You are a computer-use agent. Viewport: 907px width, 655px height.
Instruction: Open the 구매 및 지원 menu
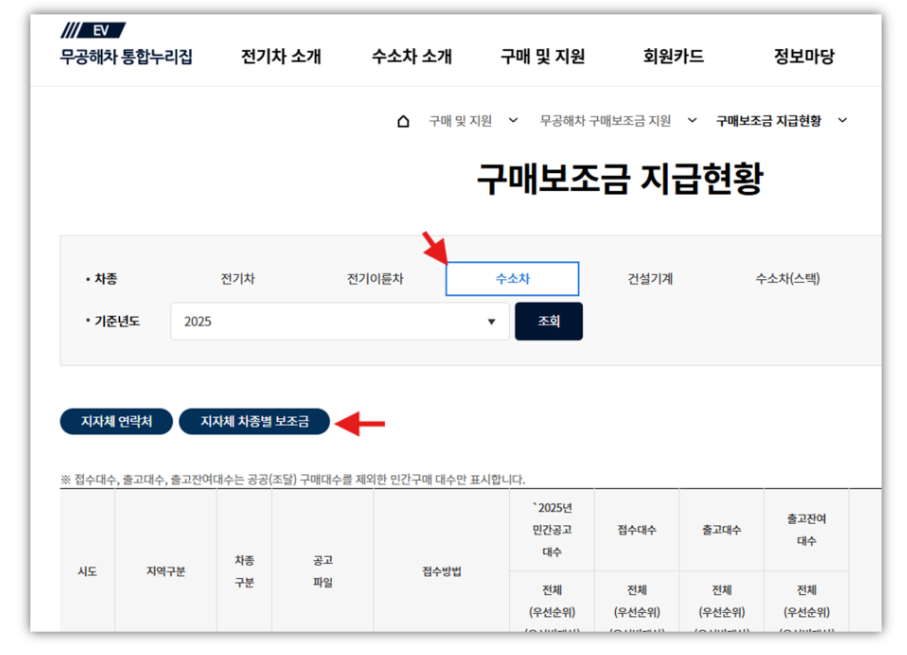click(x=542, y=57)
